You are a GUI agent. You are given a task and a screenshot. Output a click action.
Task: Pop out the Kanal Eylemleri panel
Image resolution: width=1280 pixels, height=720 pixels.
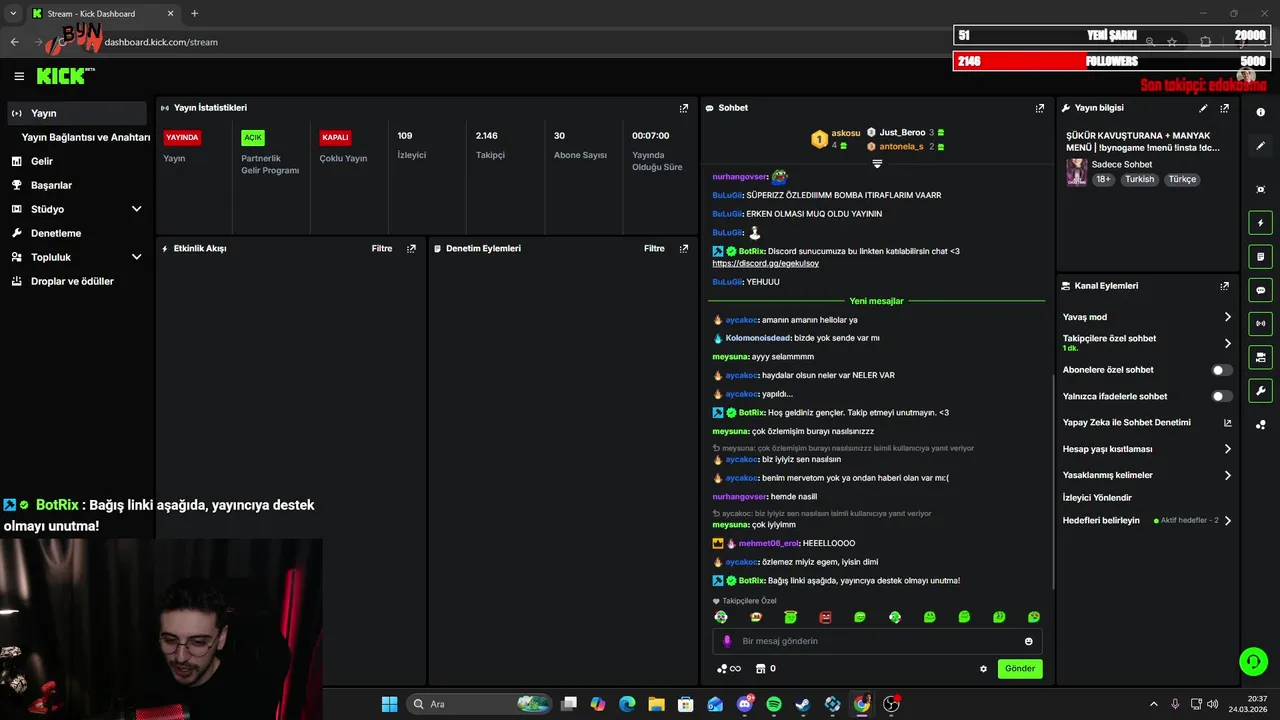coord(1225,286)
